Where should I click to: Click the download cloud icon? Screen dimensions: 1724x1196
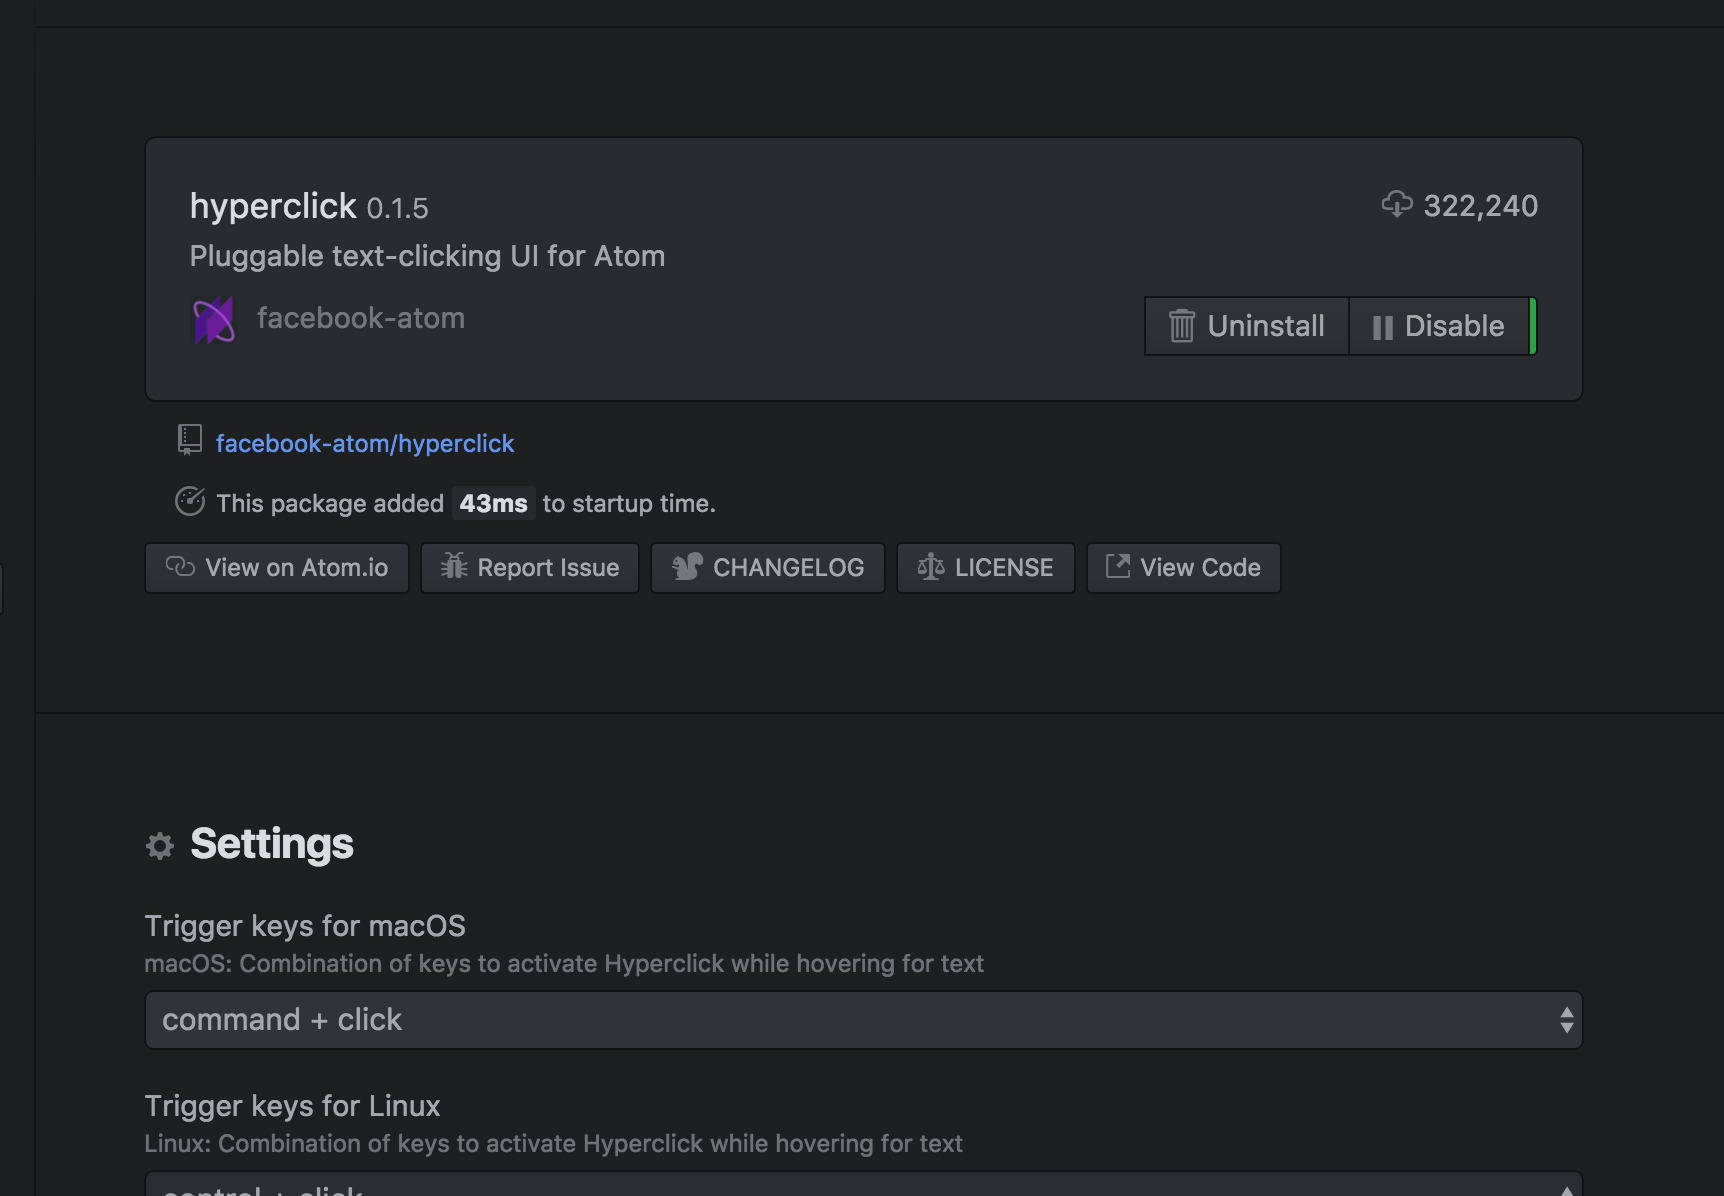(1396, 205)
